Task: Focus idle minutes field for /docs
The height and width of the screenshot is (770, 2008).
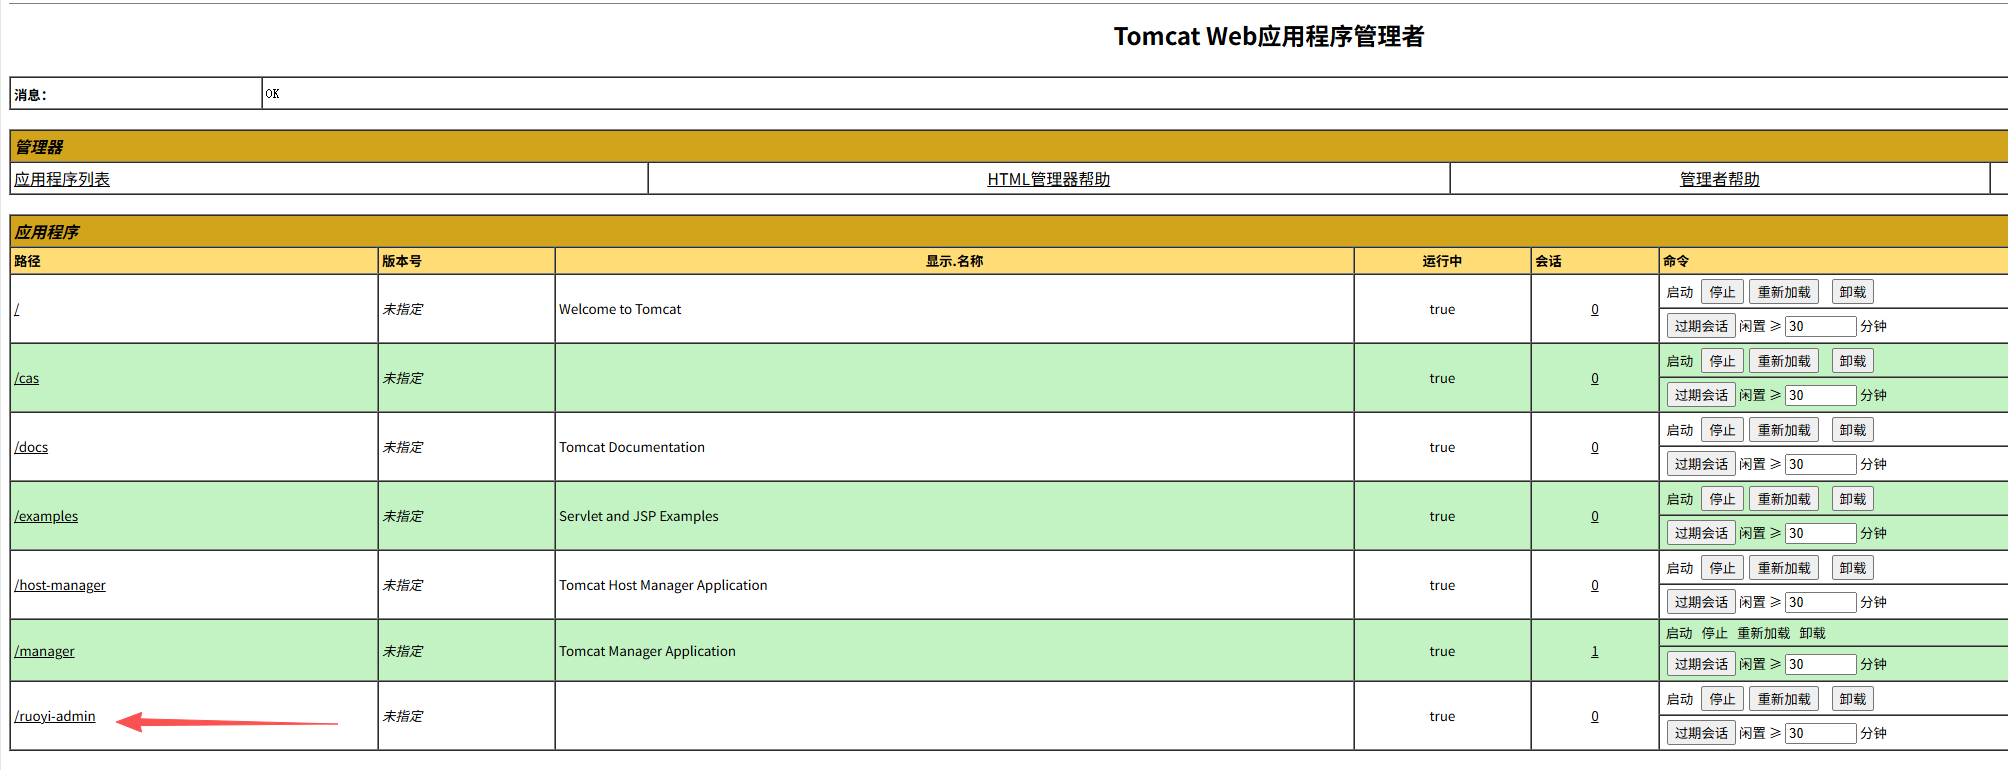Action: point(1821,464)
